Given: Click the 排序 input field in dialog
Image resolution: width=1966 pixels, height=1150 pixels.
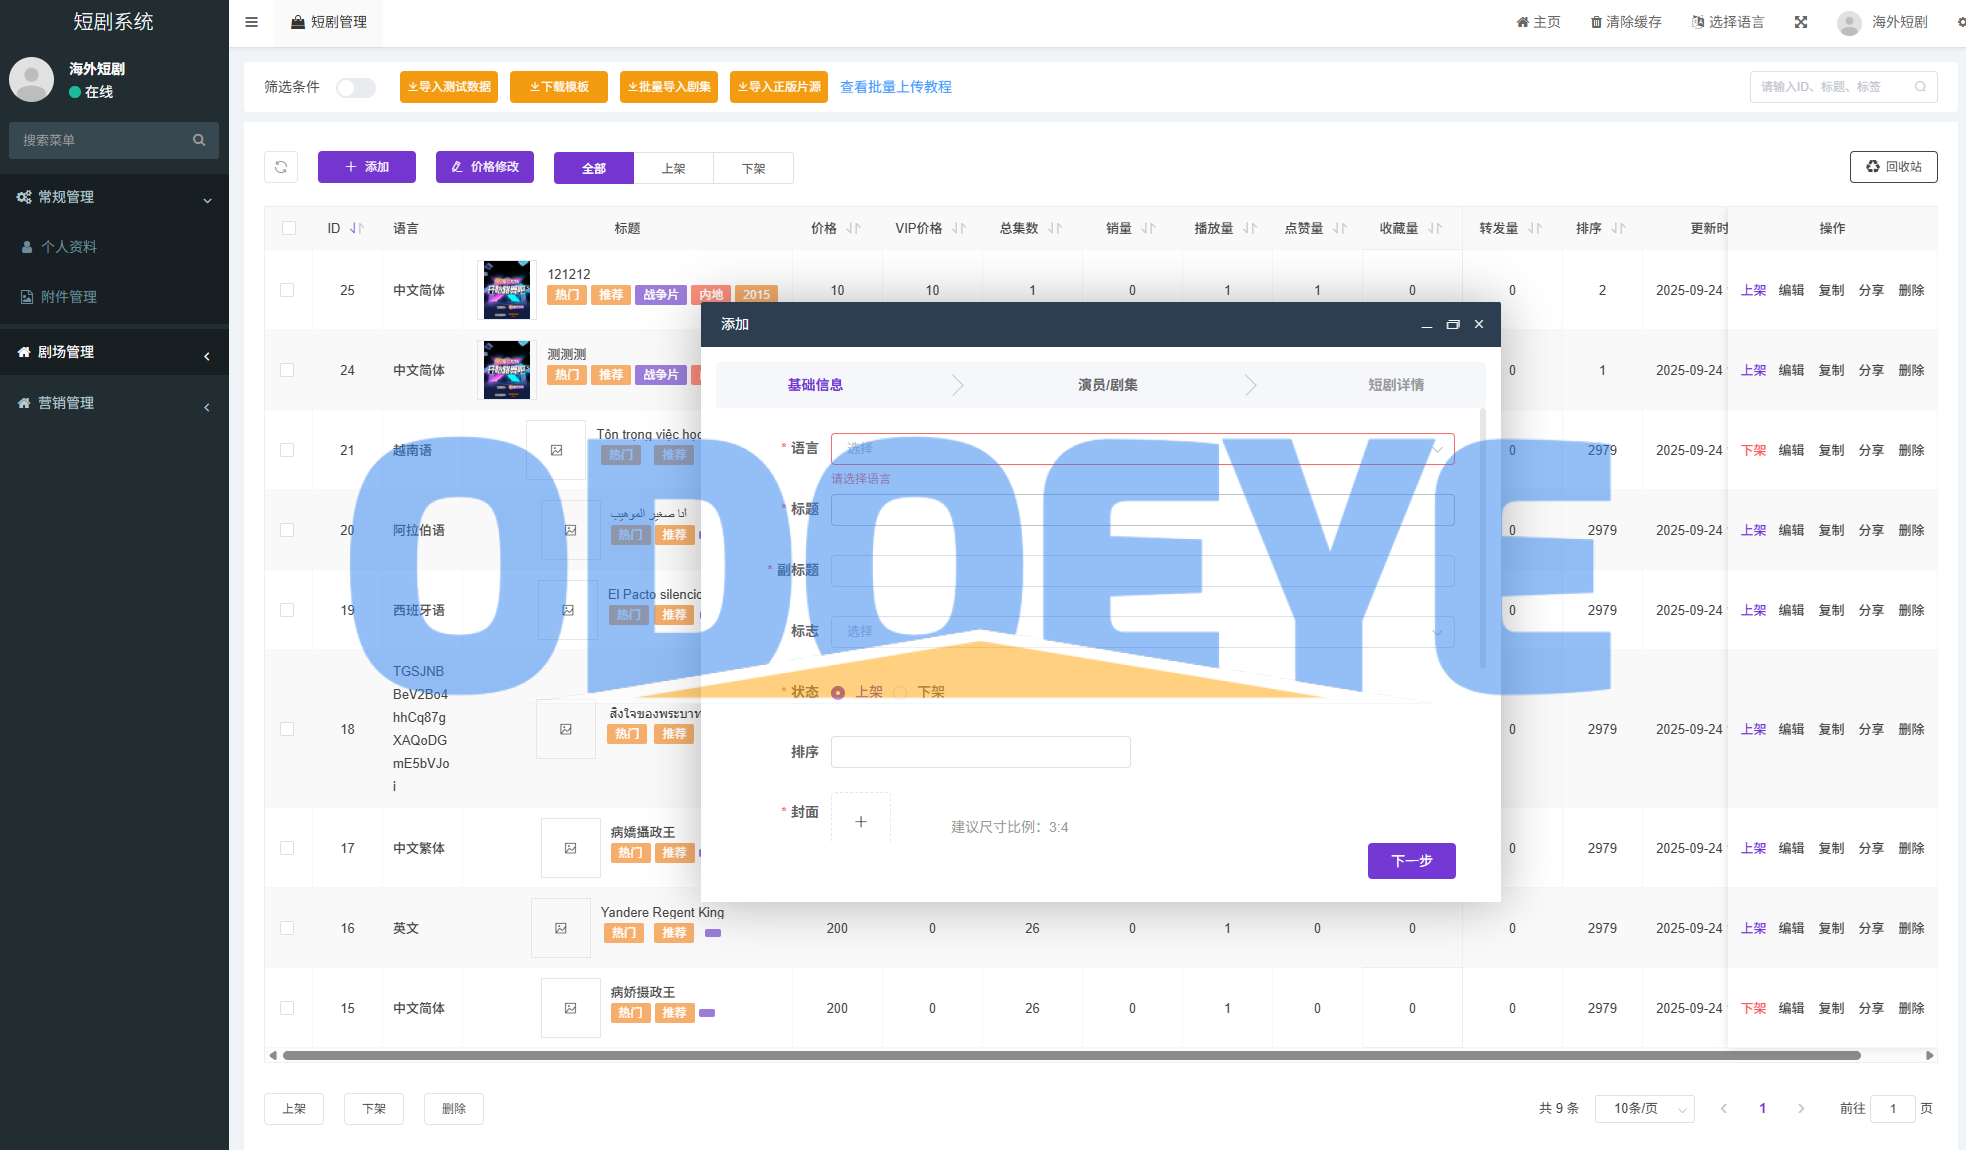Looking at the screenshot, I should (980, 752).
